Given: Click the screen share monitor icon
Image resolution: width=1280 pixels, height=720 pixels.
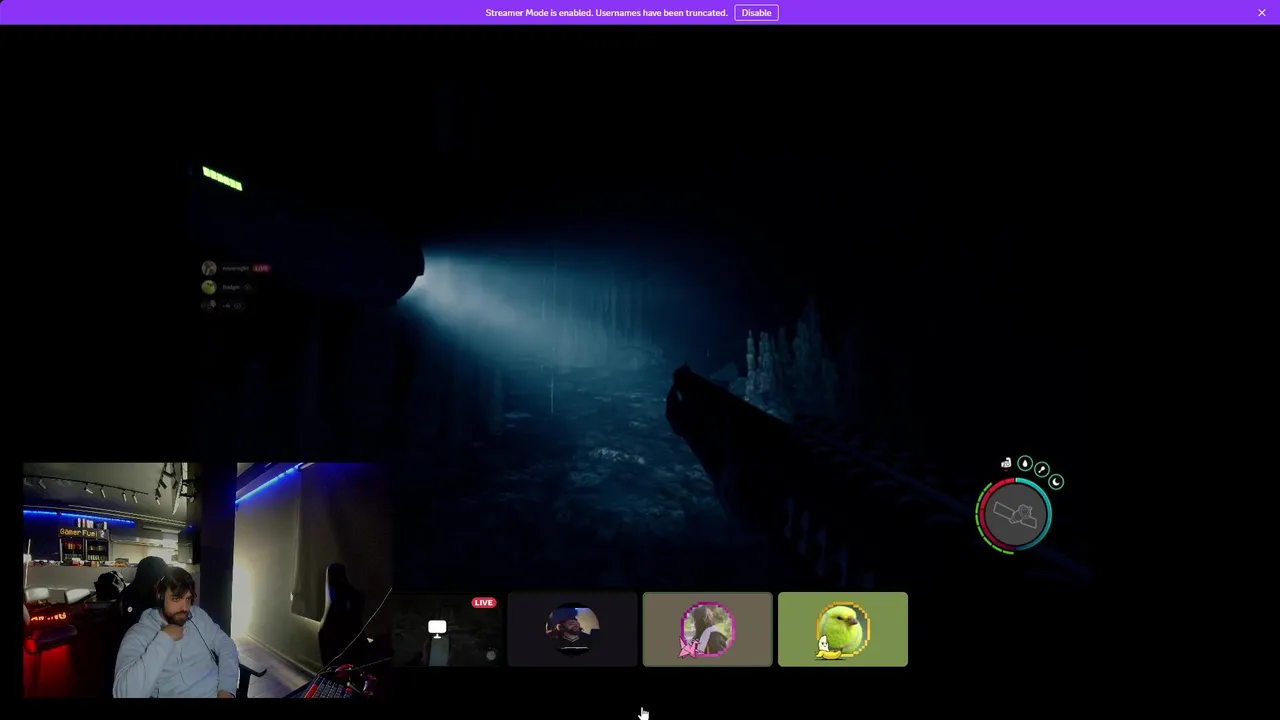Looking at the screenshot, I should click(437, 628).
